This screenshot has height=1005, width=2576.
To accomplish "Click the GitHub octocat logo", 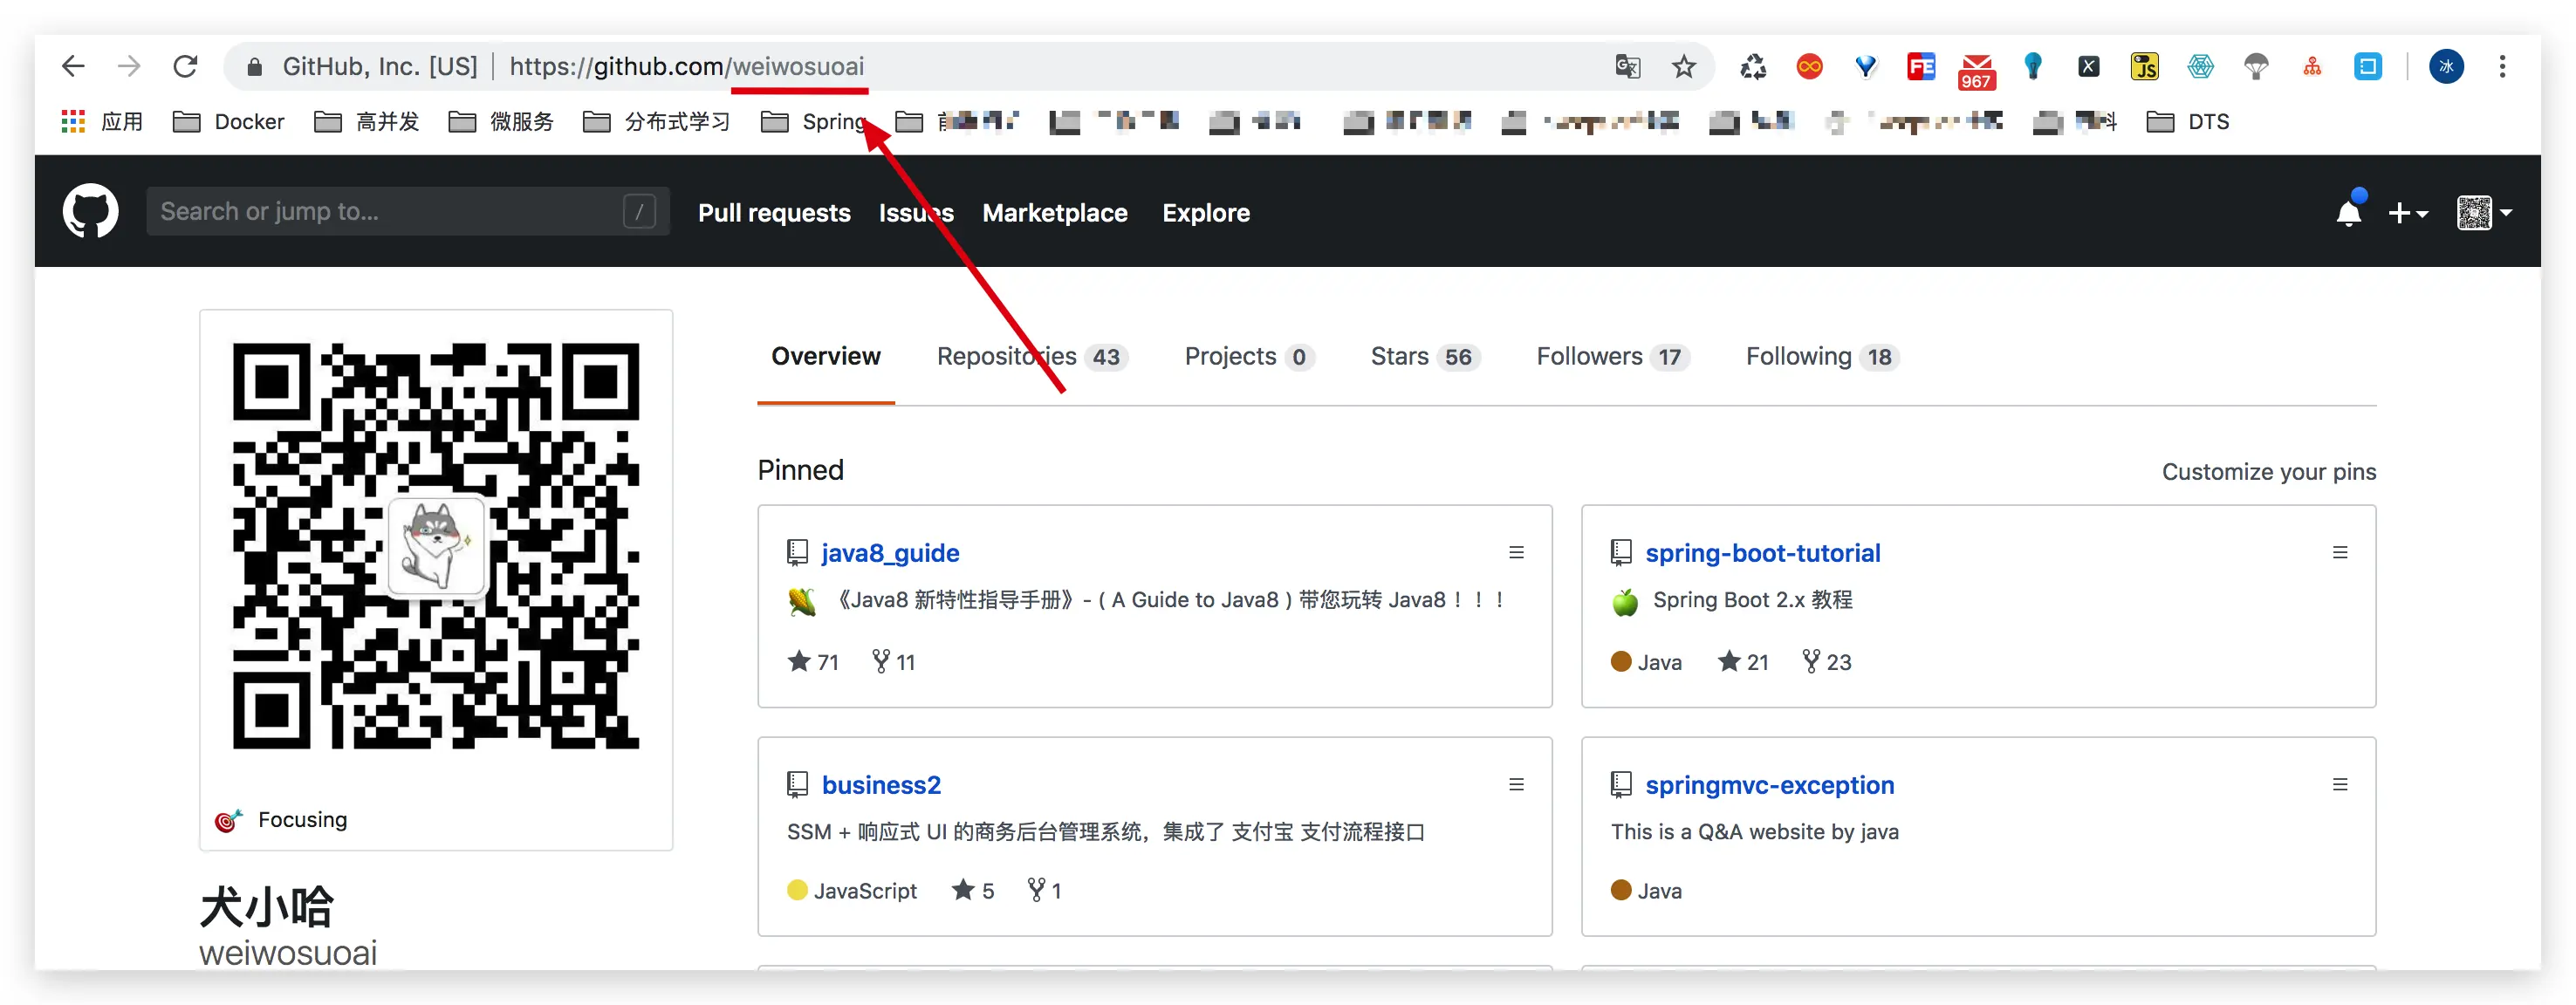I will click(x=91, y=211).
